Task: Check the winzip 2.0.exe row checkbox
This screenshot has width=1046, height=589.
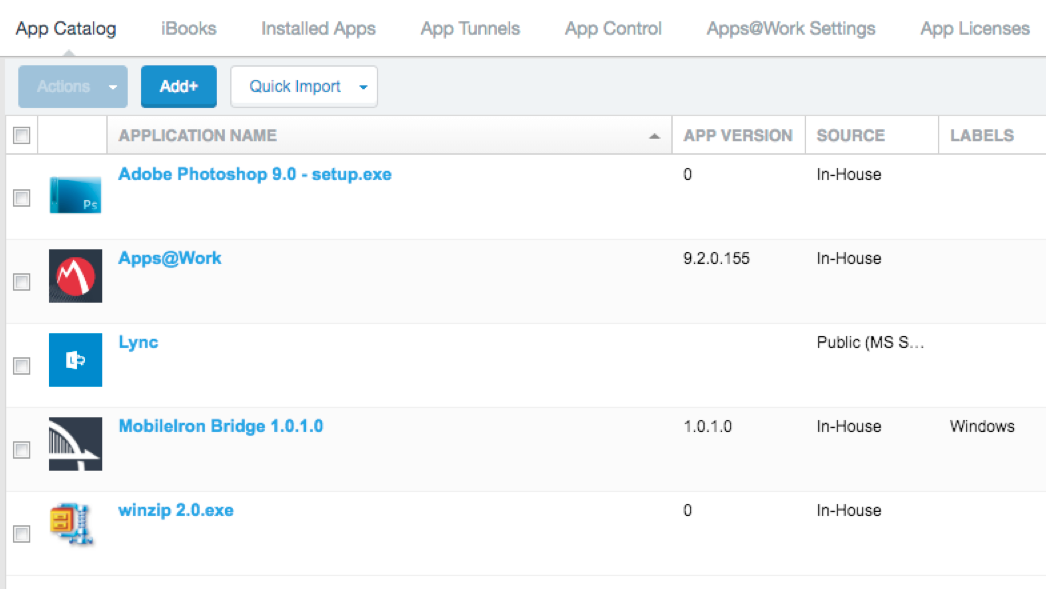Action: 22,534
